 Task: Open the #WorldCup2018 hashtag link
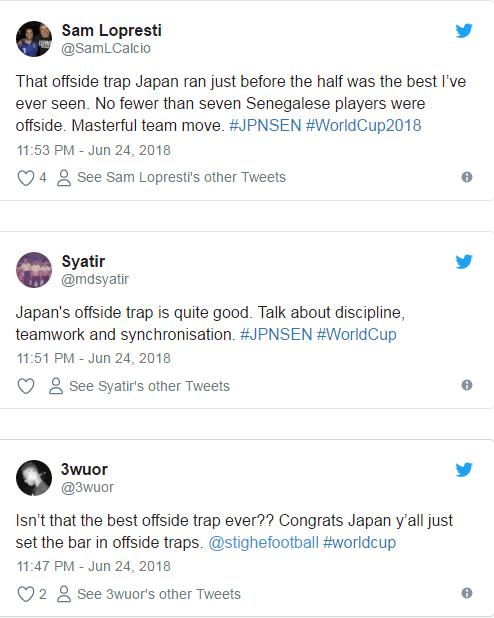click(364, 126)
